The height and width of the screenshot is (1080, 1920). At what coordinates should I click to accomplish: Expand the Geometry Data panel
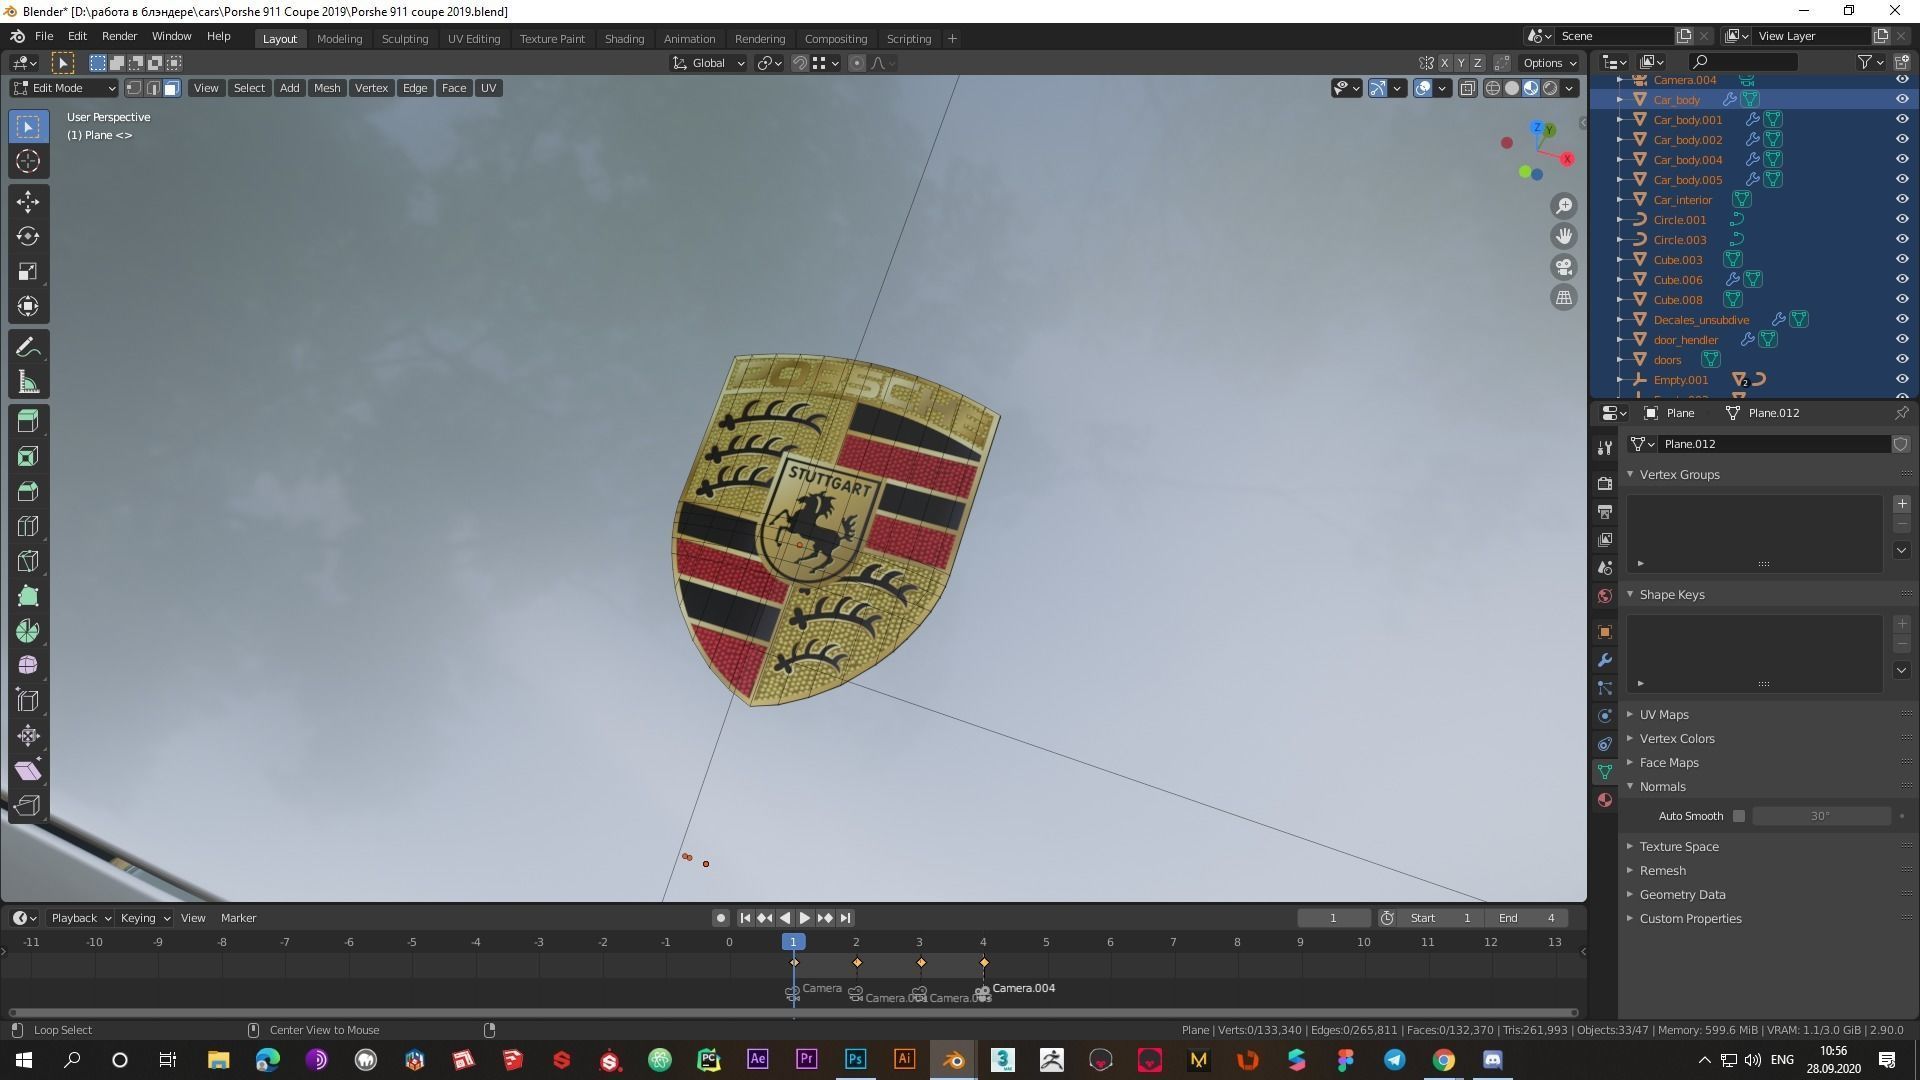click(x=1682, y=894)
